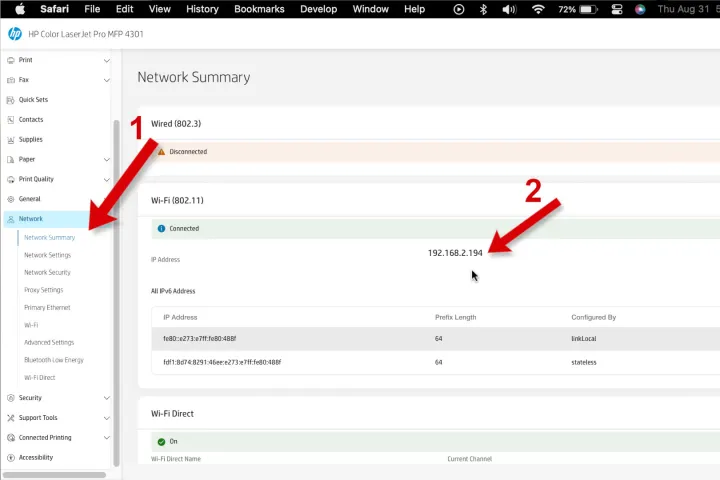Viewport: 720px width, 480px height.
Task: Open the Edit menu
Action: pyautogui.click(x=124, y=9)
